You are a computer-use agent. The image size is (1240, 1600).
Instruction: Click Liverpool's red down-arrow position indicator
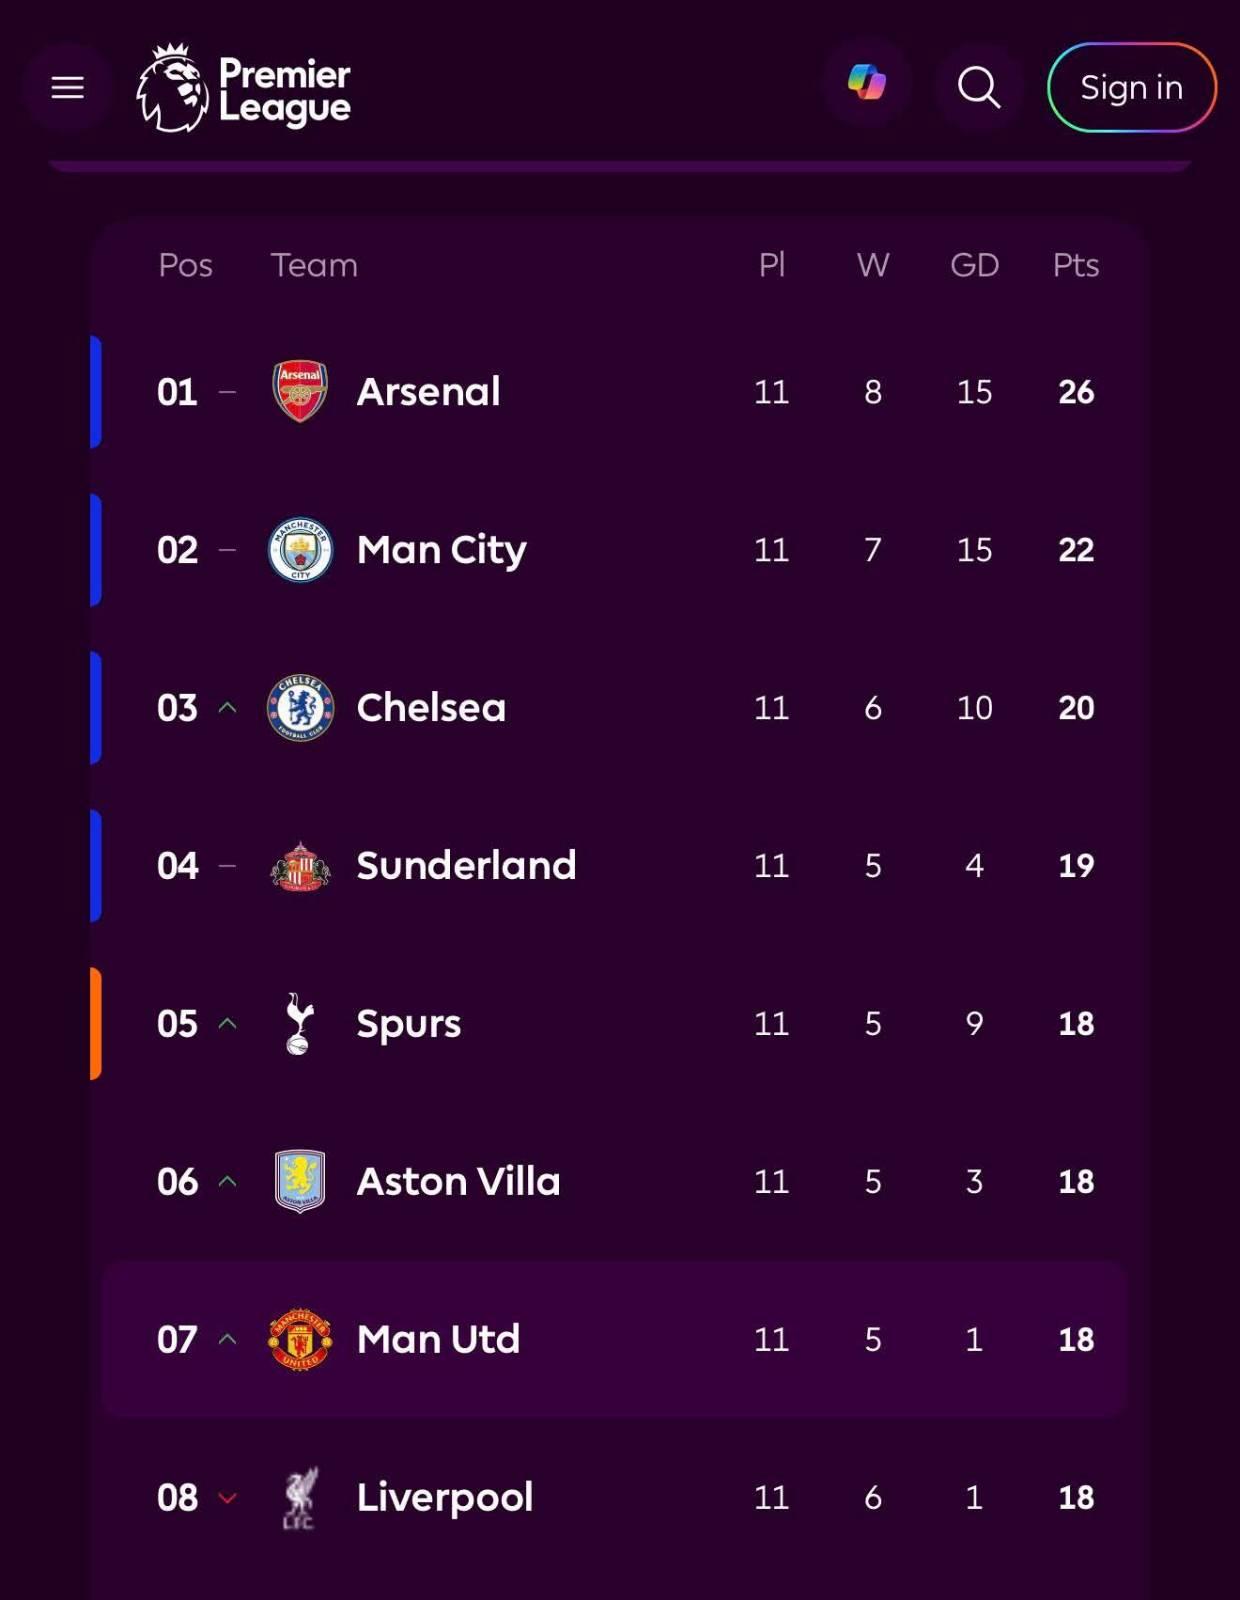pyautogui.click(x=227, y=1497)
